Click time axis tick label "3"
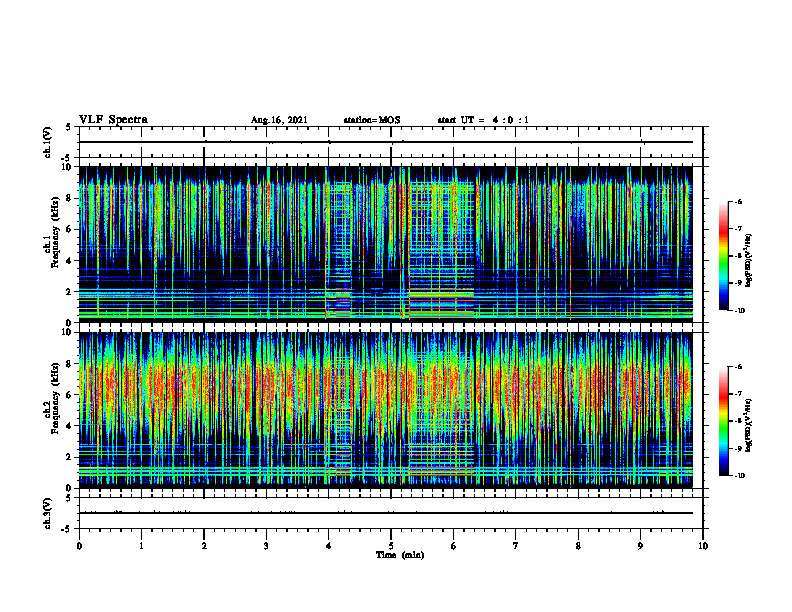 [x=266, y=546]
